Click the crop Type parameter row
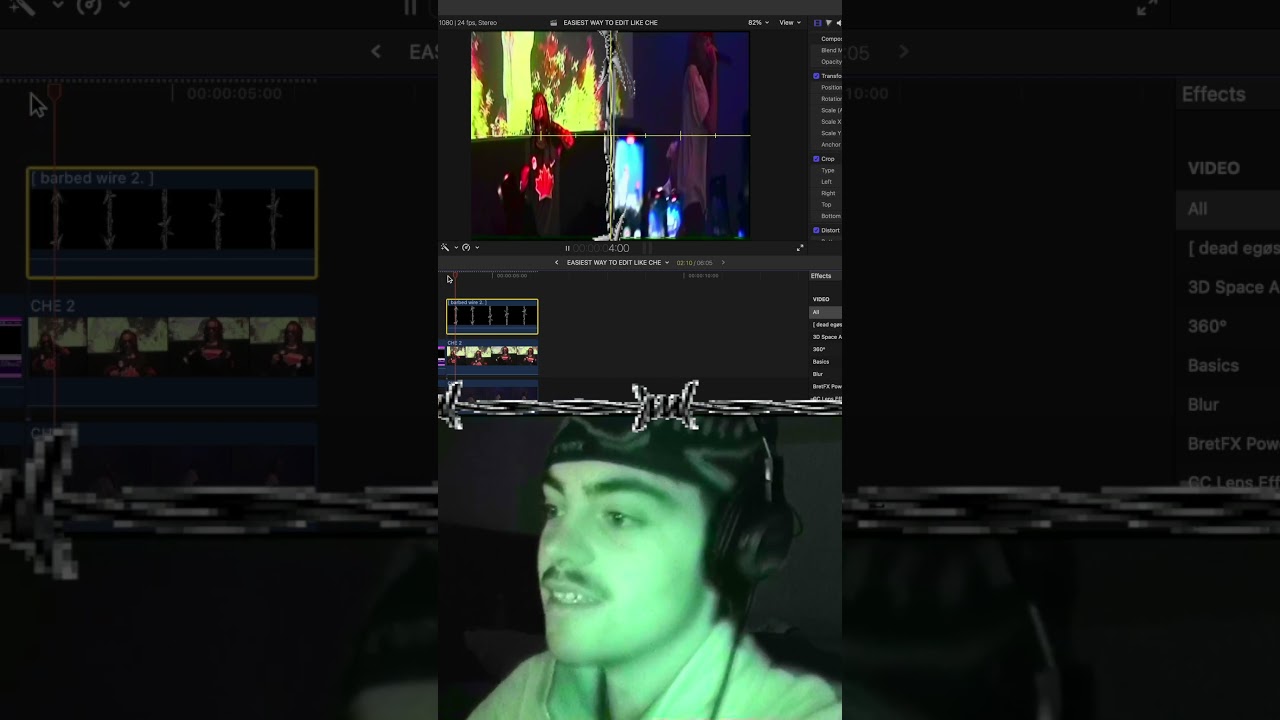1280x720 pixels. click(827, 170)
